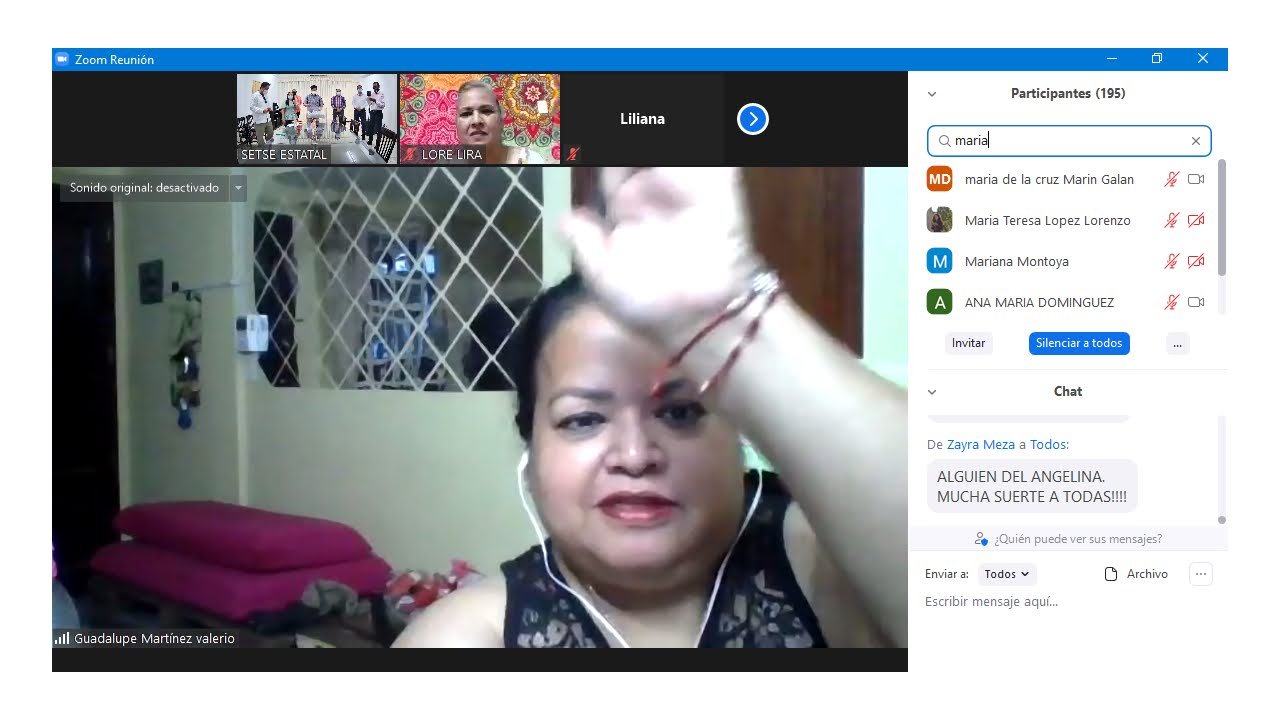Minimize the Zoom Reunión window
Viewport: 1280px width, 720px height.
(x=1111, y=59)
